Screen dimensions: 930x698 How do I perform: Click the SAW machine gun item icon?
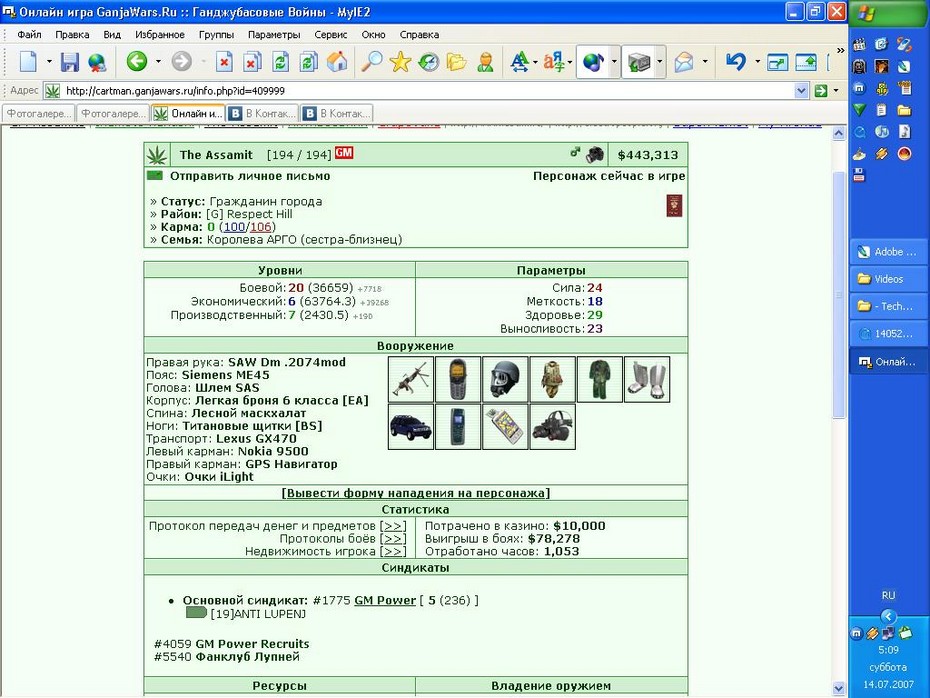[411, 380]
